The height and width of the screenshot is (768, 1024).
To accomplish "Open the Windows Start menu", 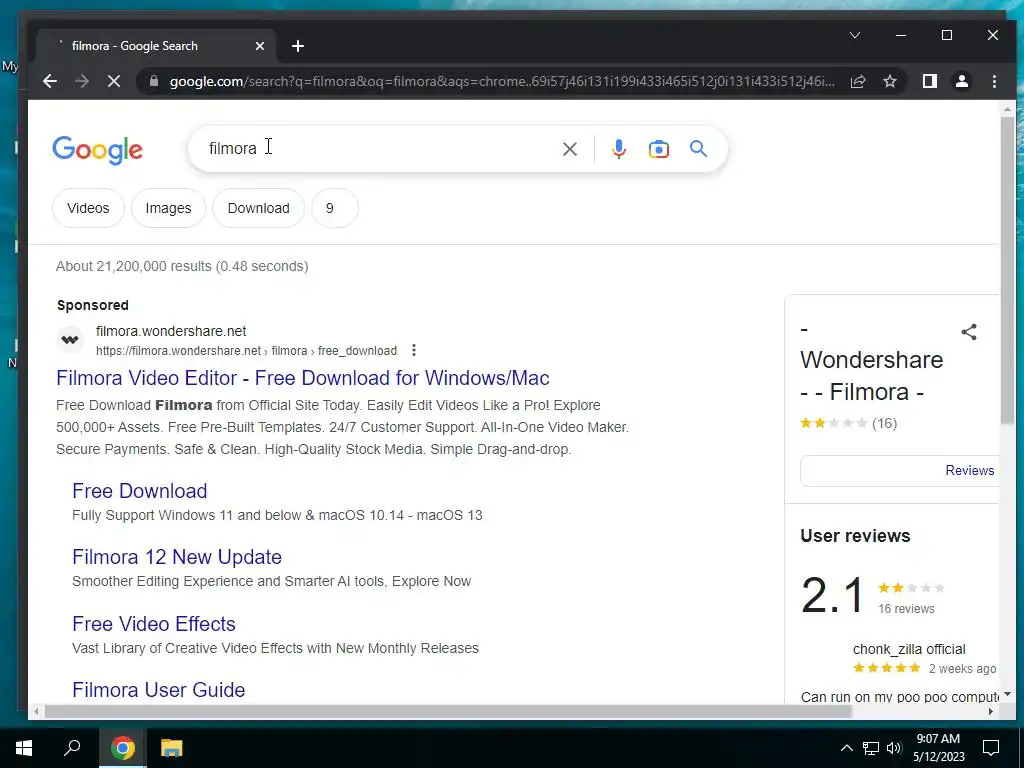I will 24,748.
